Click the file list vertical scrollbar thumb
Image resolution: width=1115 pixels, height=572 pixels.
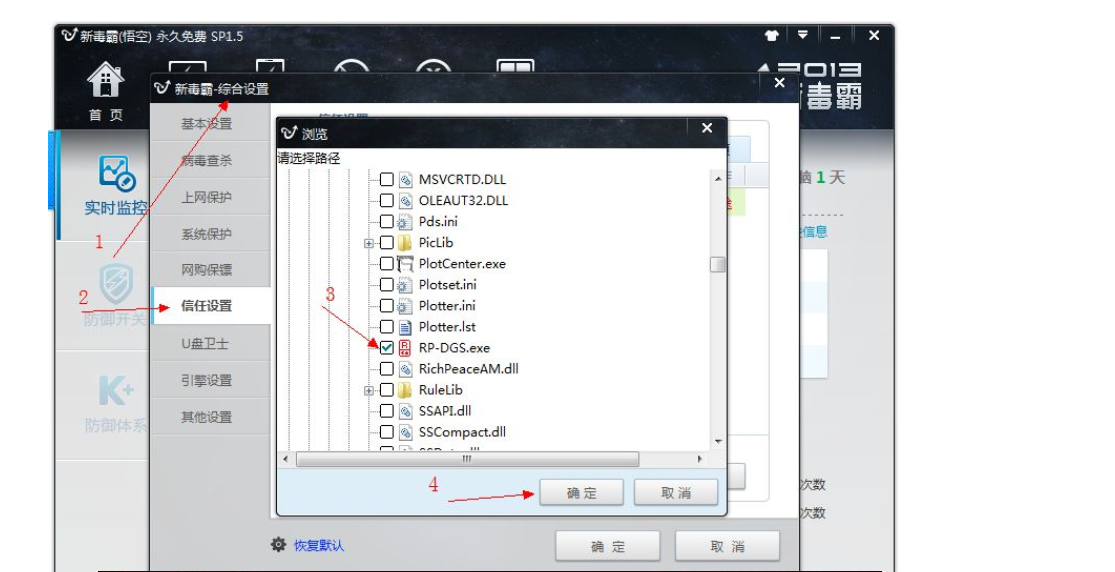(717, 265)
